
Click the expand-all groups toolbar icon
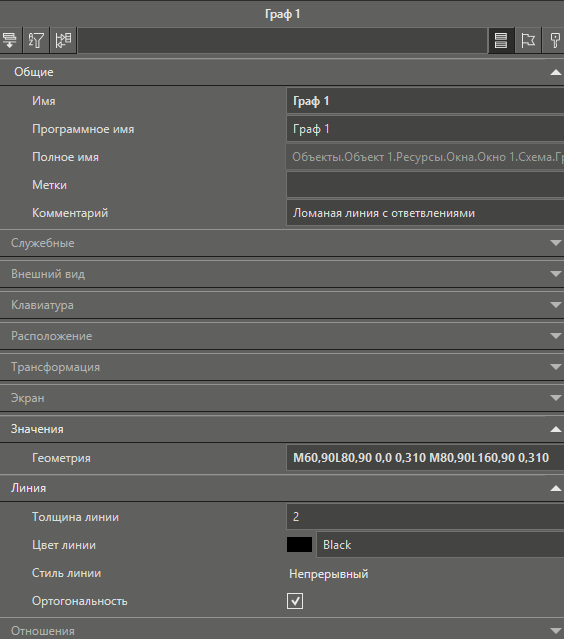coord(10,40)
